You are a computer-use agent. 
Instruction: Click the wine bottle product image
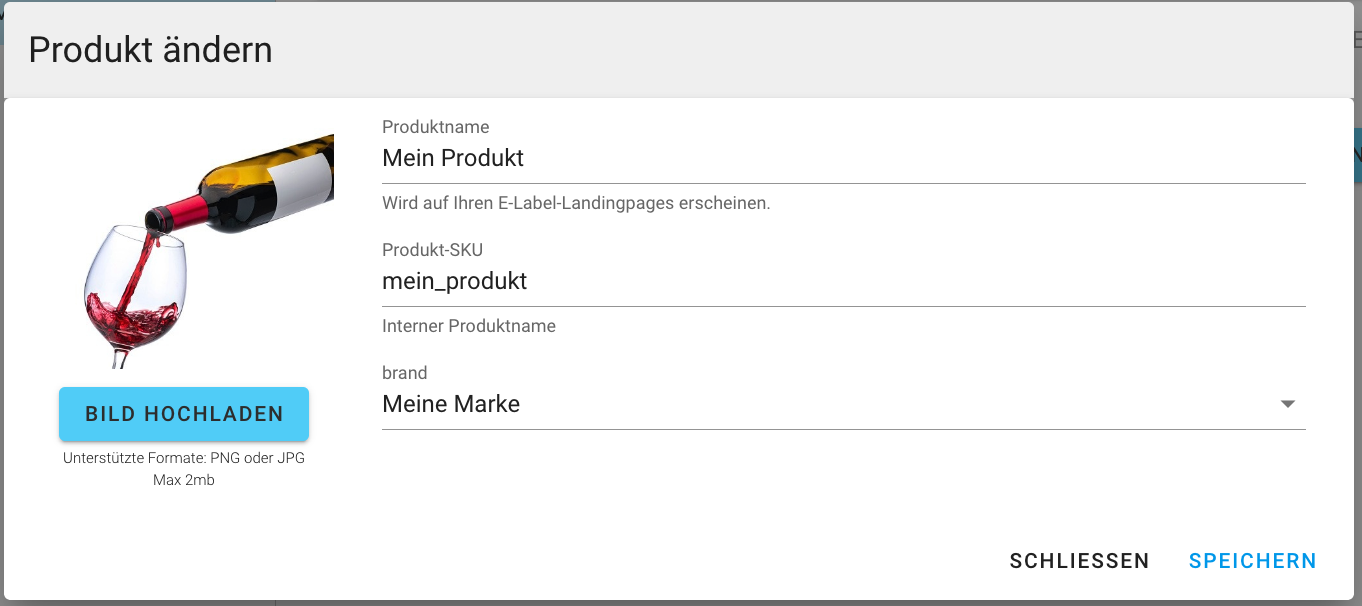208,250
